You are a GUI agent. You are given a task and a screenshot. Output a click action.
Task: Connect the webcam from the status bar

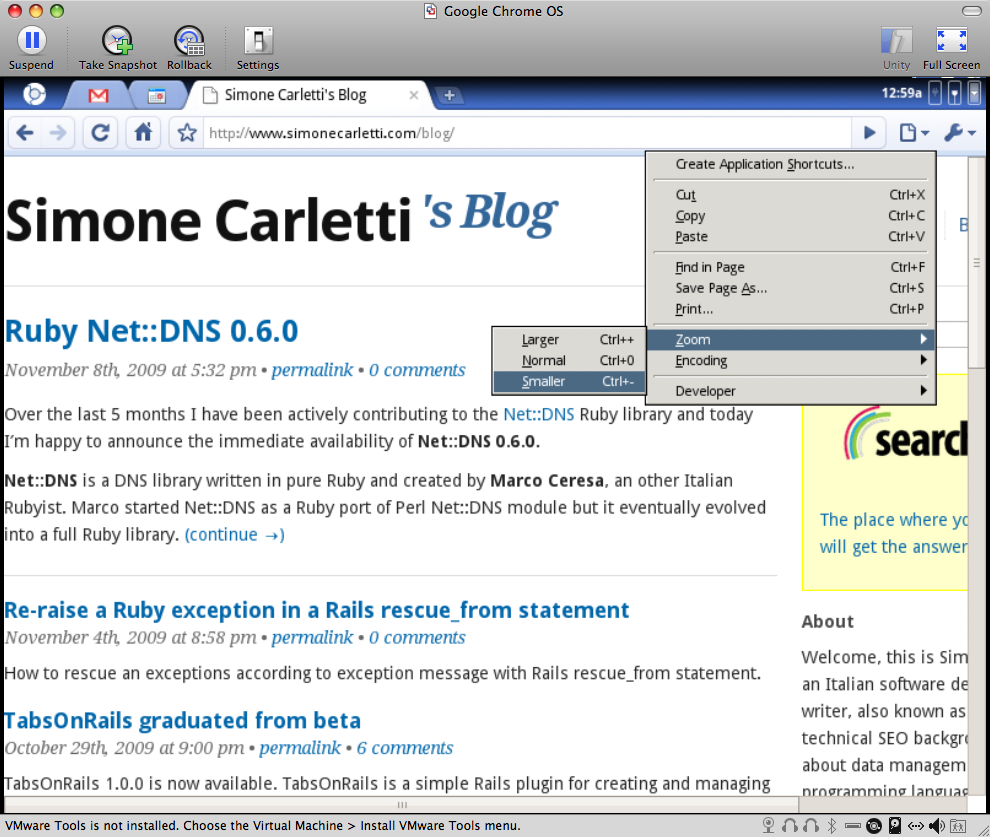point(770,826)
